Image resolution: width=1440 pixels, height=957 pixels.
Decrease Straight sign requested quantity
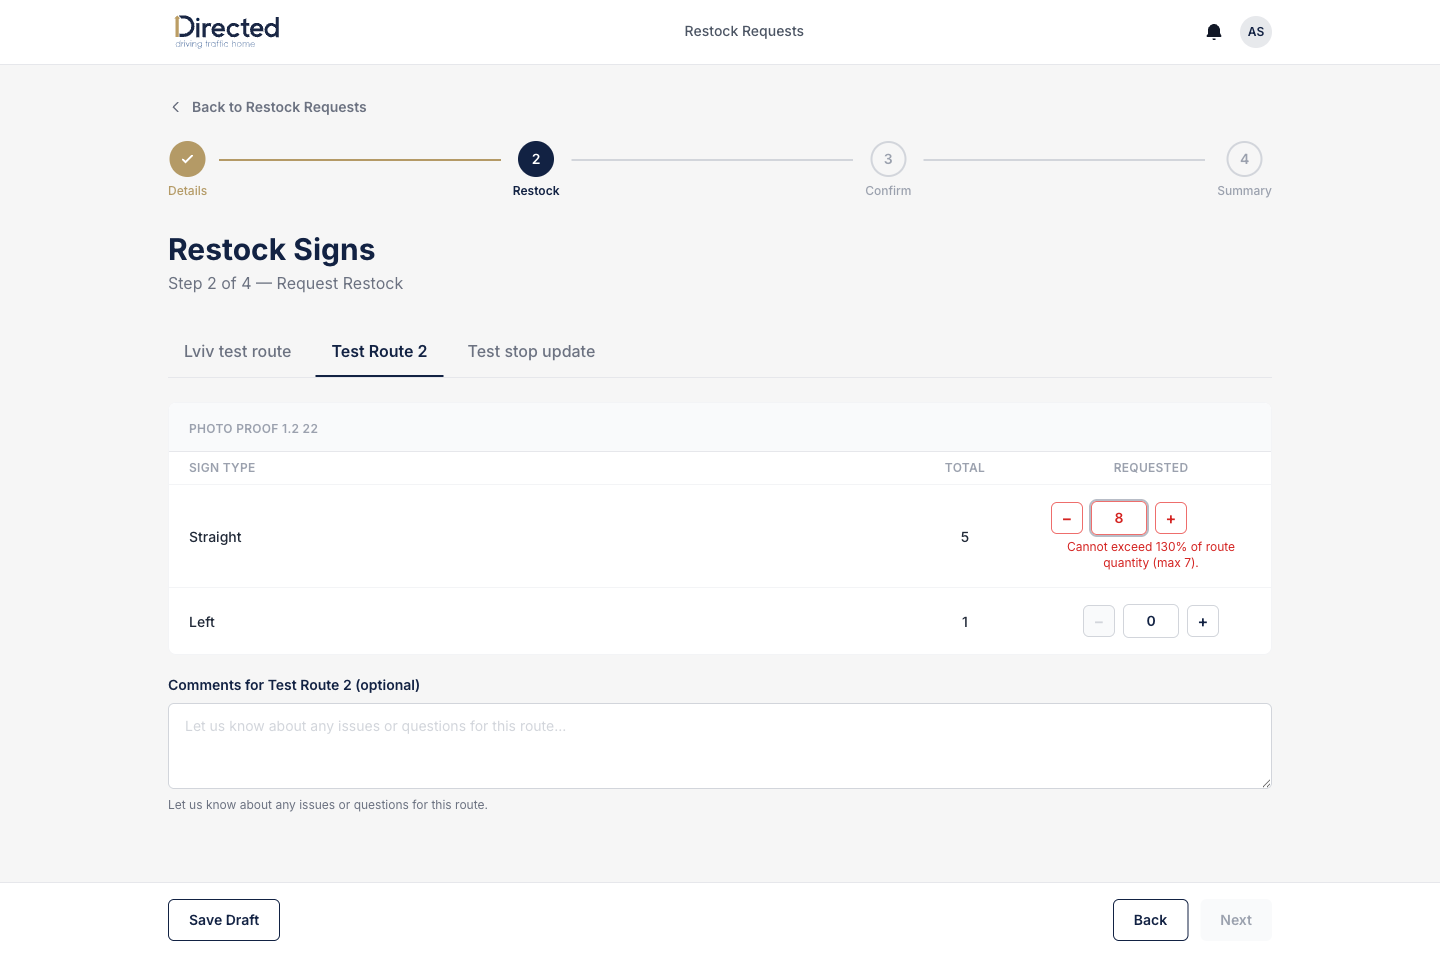1067,518
